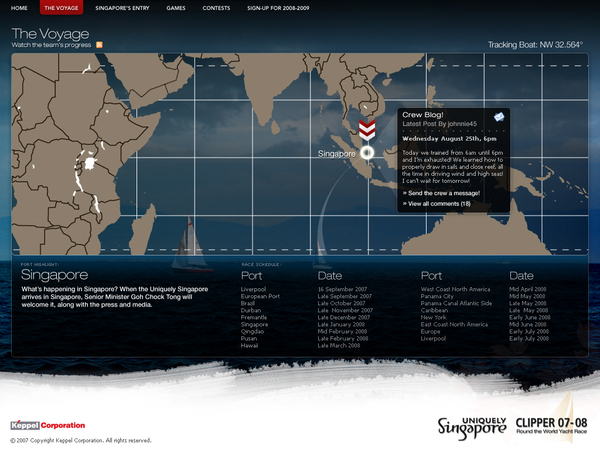
Task: Click the India landmass on the map
Action: click(x=268, y=86)
